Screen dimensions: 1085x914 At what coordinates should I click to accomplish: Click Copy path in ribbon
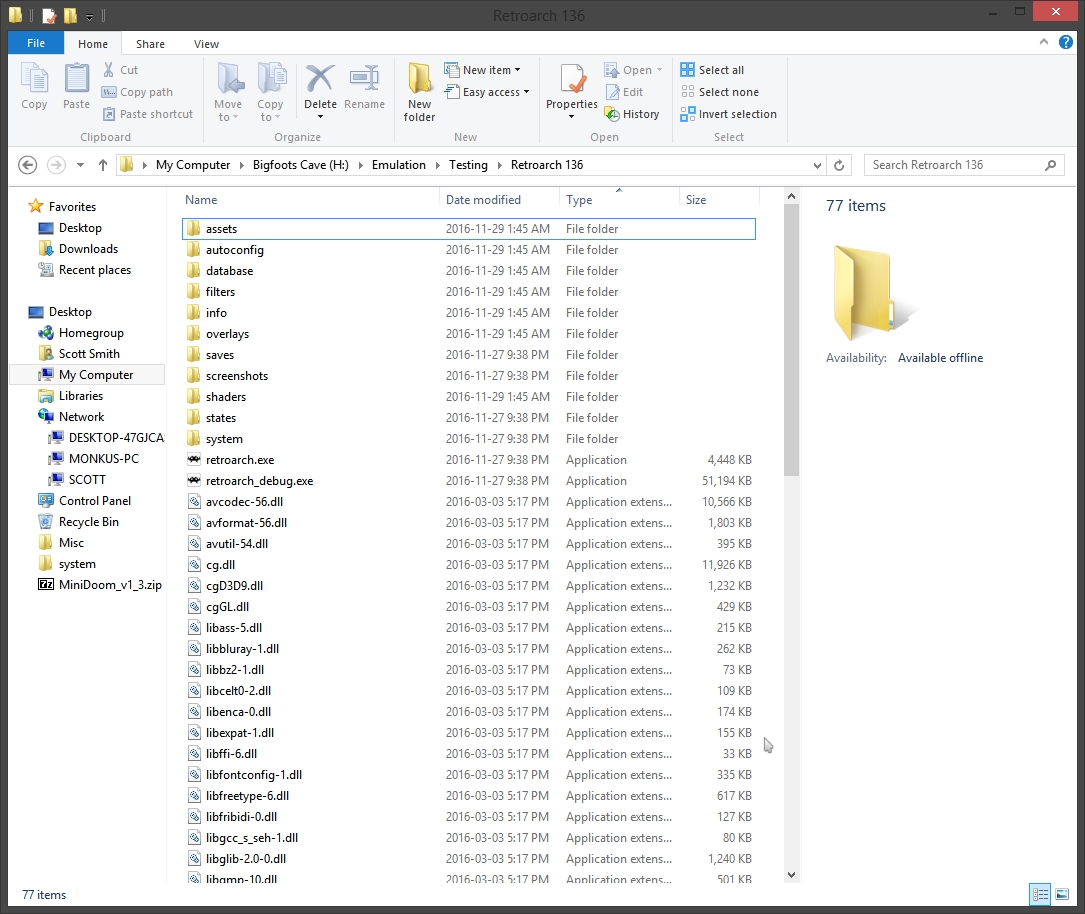pyautogui.click(x=137, y=92)
